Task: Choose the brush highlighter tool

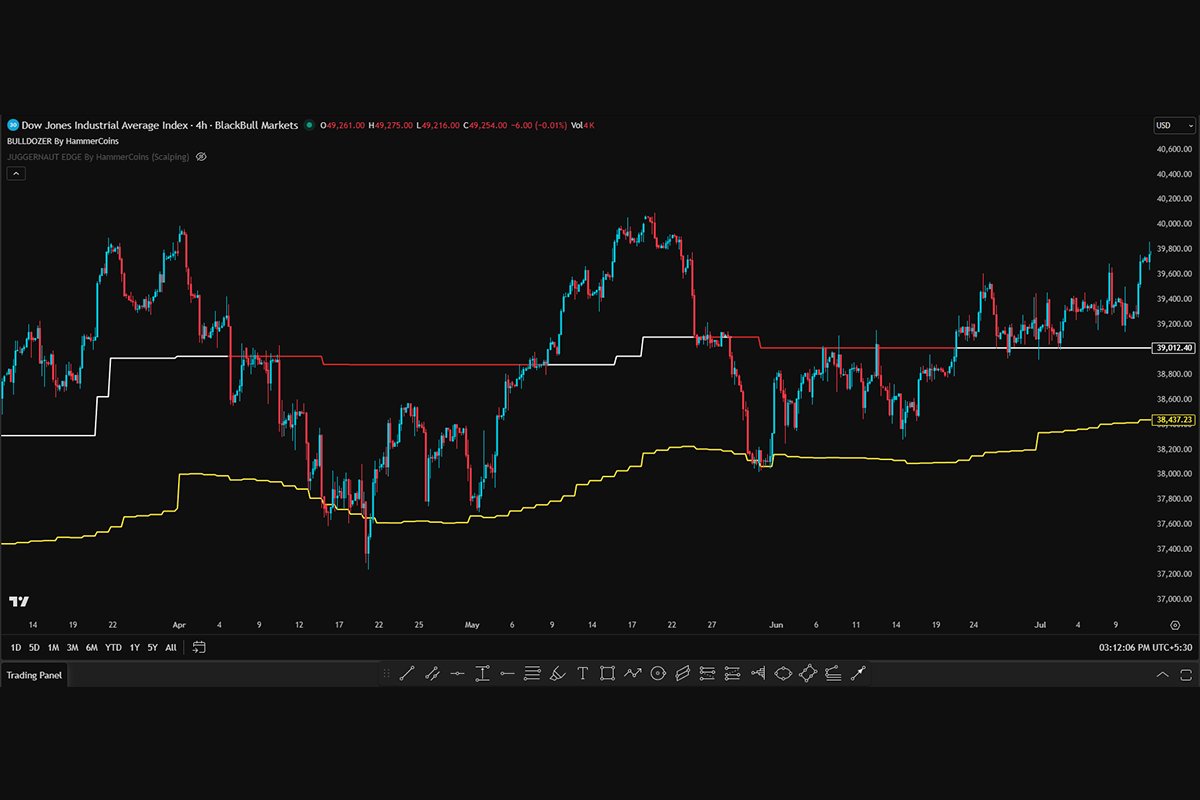Action: (558, 674)
